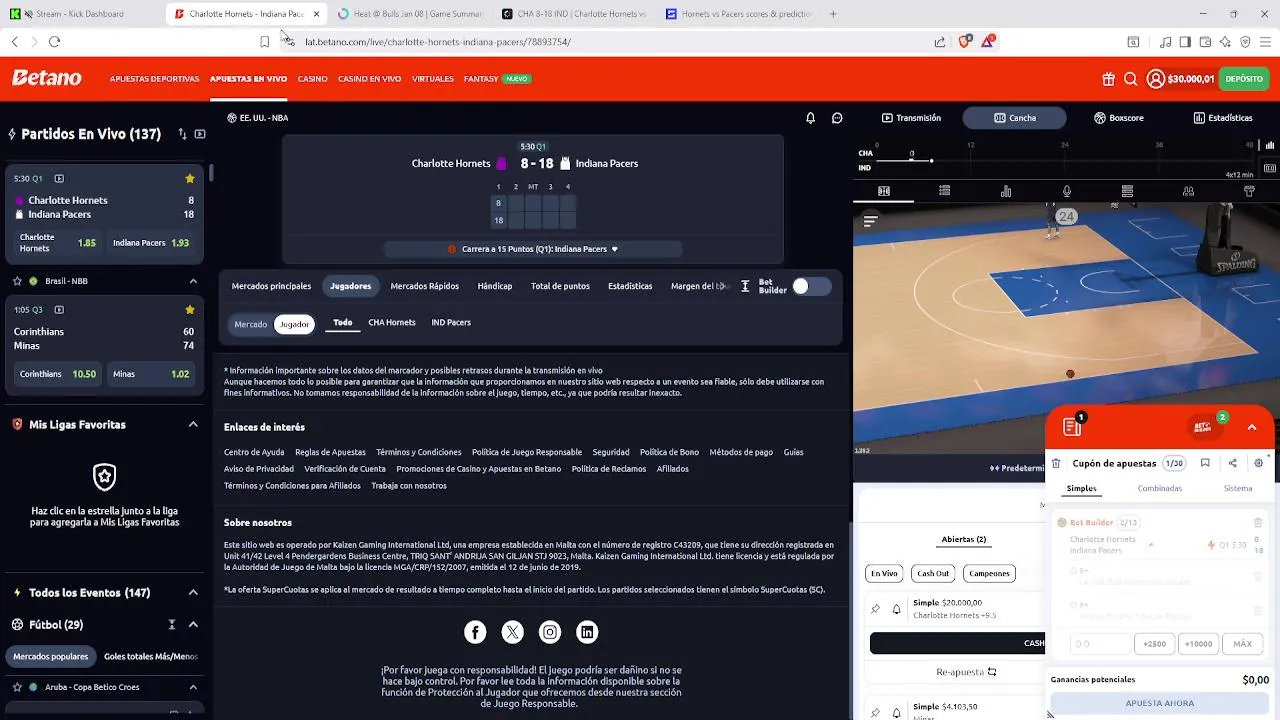
Task: Click the histogram icon beside the timeline
Action: (1269, 146)
